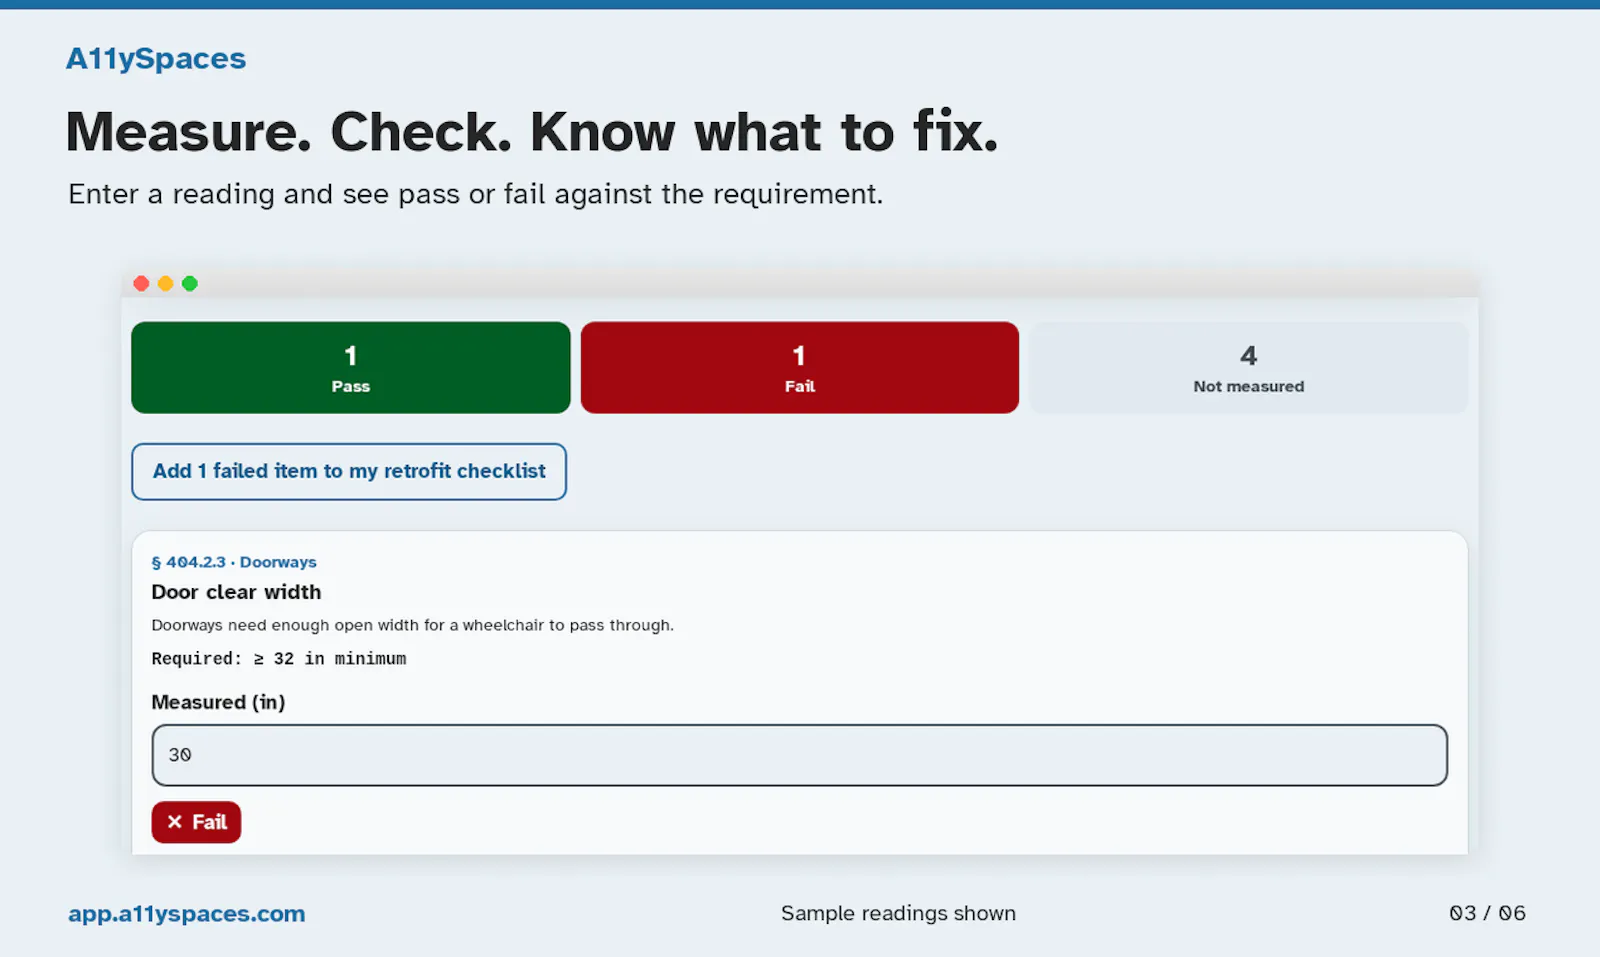Click the Required: ≥ 32 in minimum text
The height and width of the screenshot is (957, 1600).
point(279,658)
